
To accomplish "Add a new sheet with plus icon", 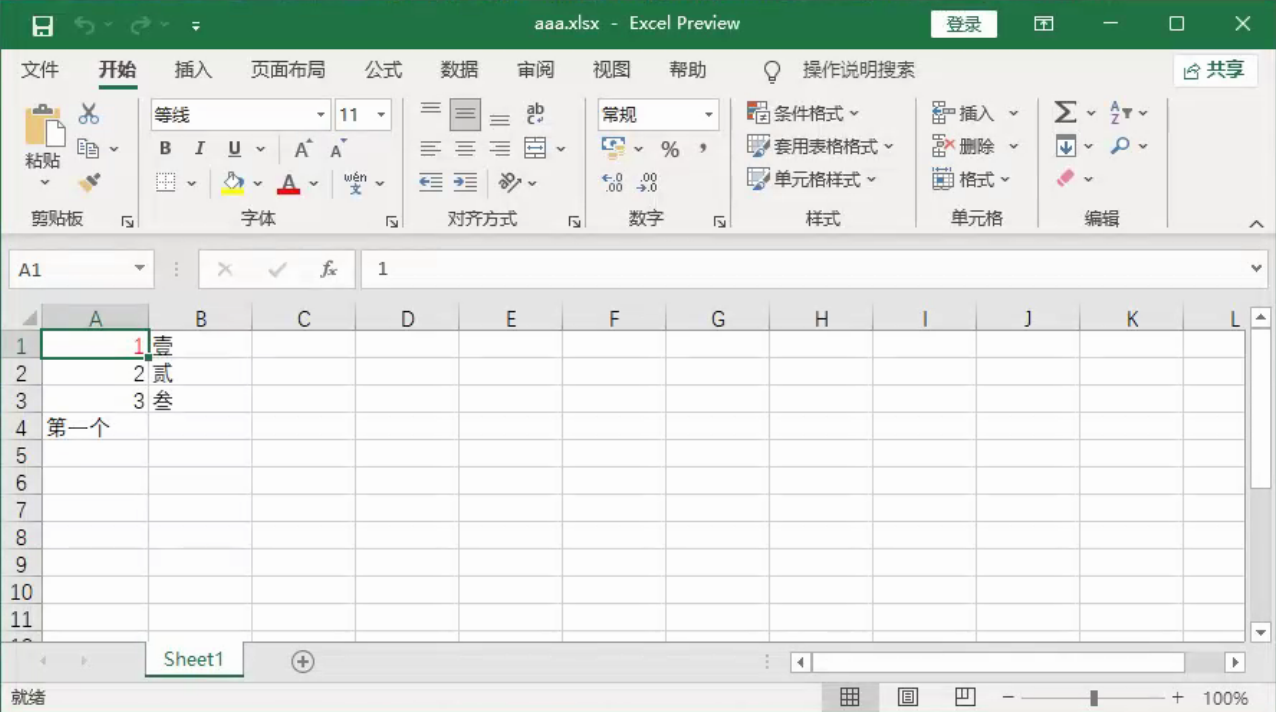I will pyautogui.click(x=303, y=661).
